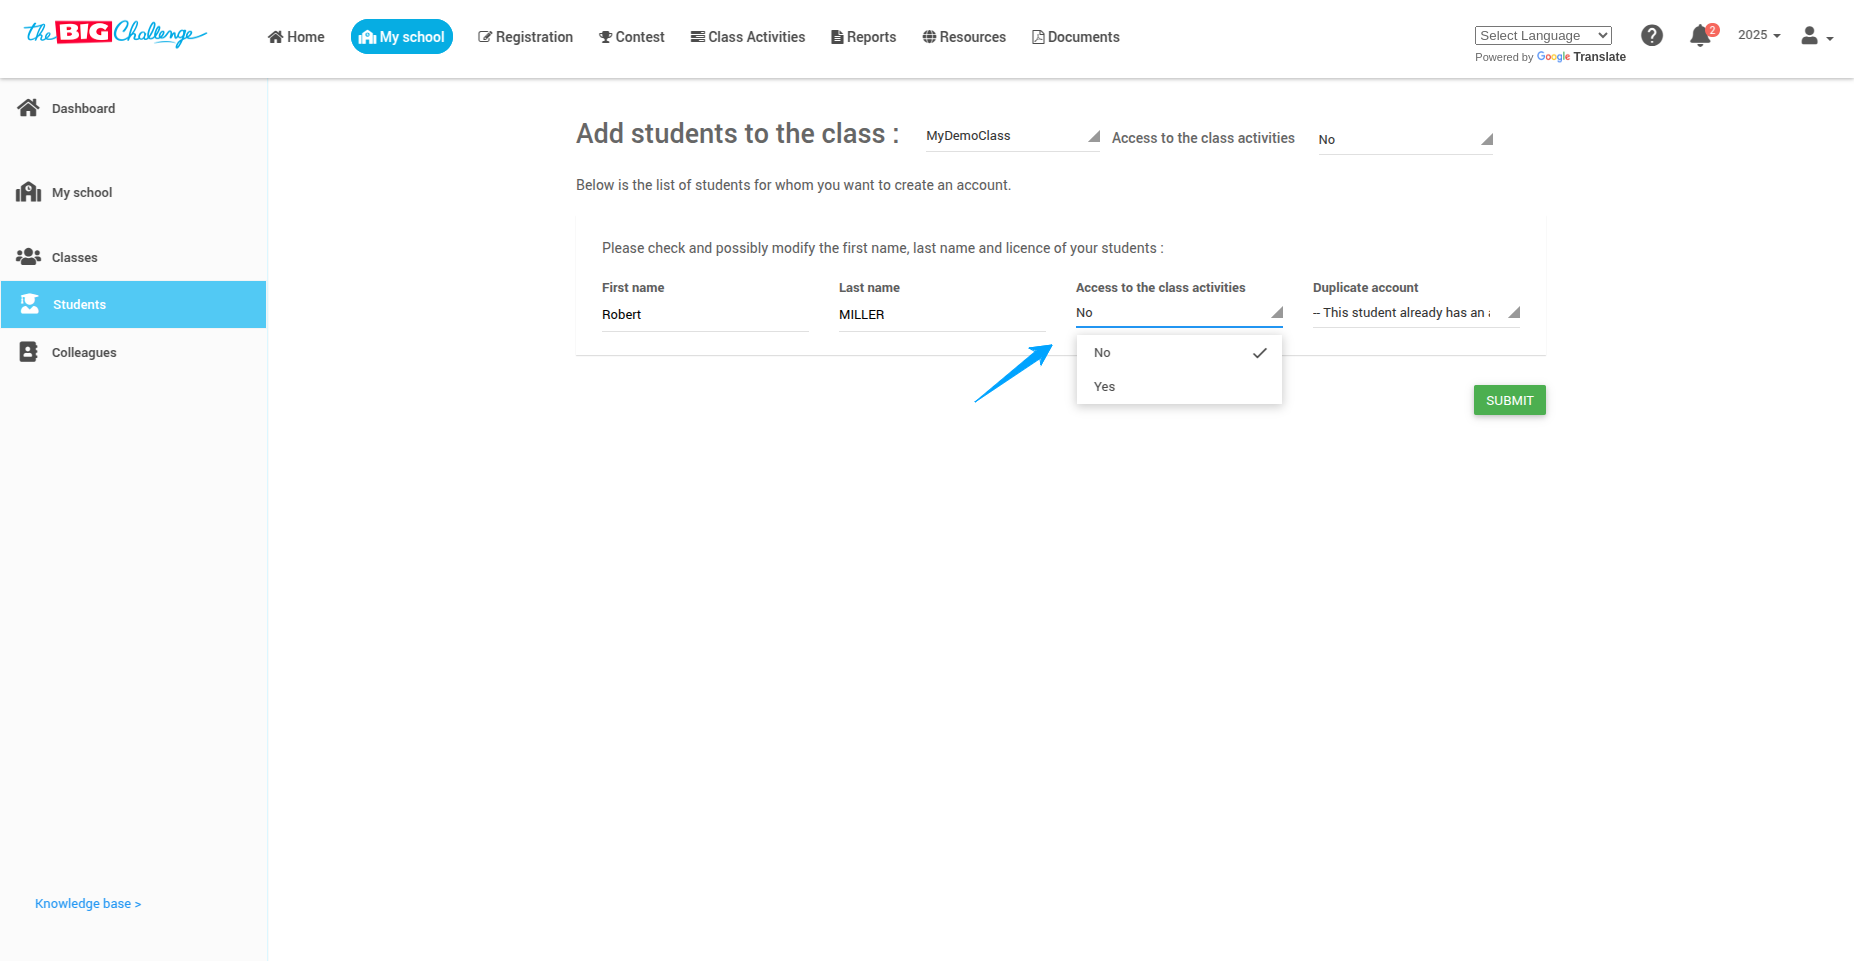Choose the No option in the dropdown list

(x=1179, y=353)
